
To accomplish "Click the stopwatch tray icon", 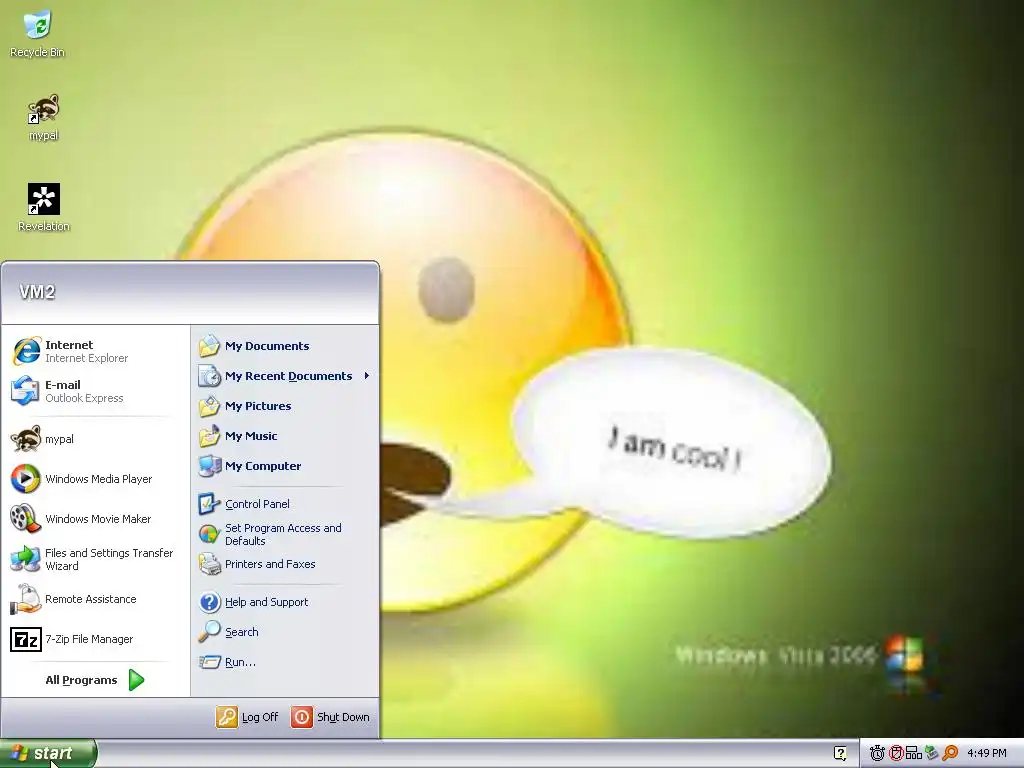I will click(x=877, y=754).
